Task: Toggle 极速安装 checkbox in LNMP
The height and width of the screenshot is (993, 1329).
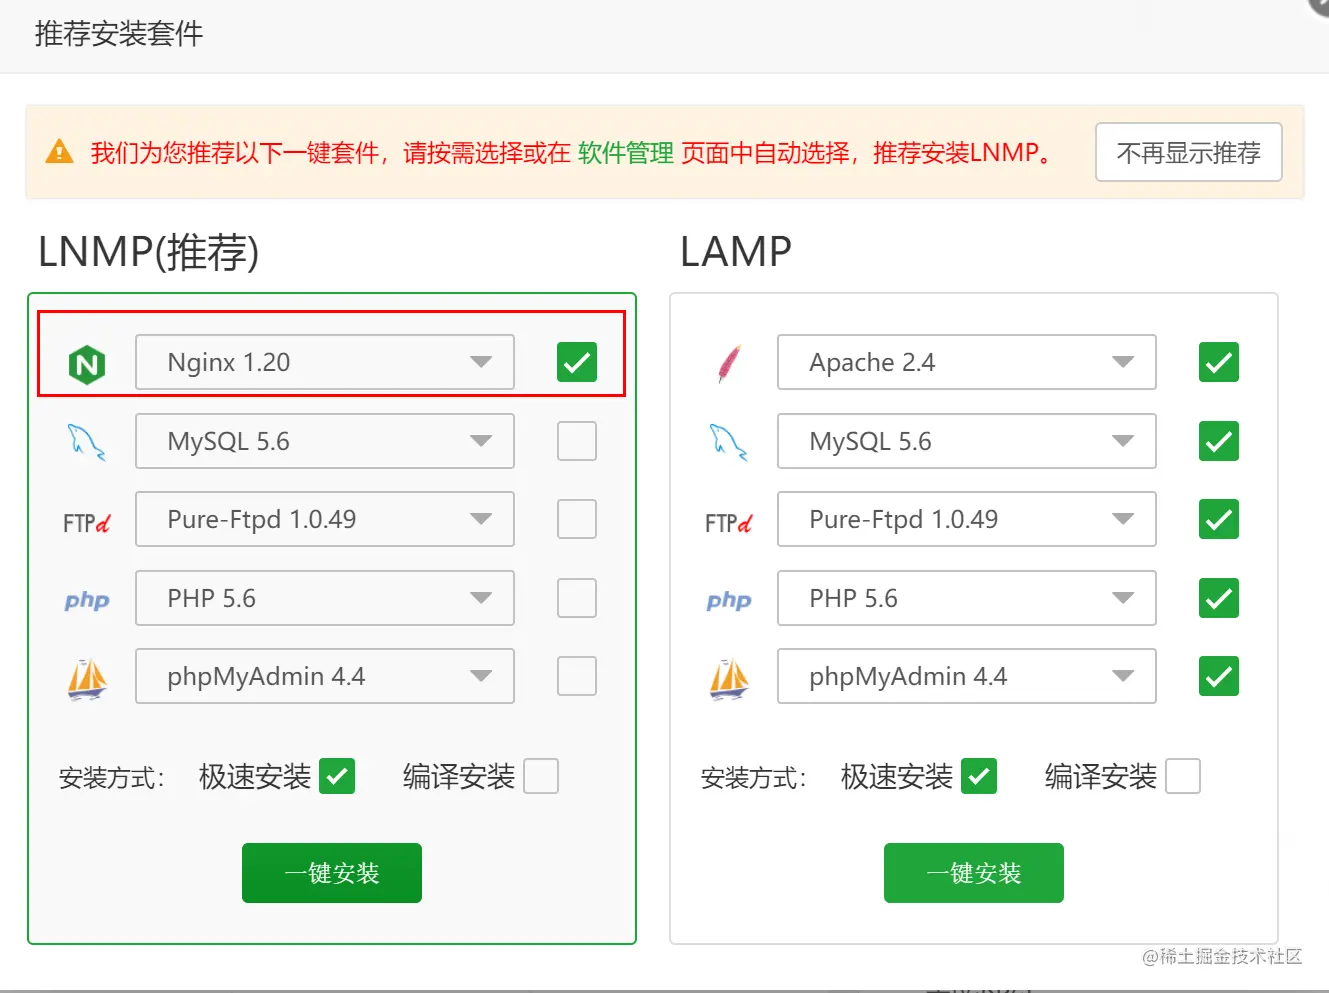Action: click(x=337, y=776)
